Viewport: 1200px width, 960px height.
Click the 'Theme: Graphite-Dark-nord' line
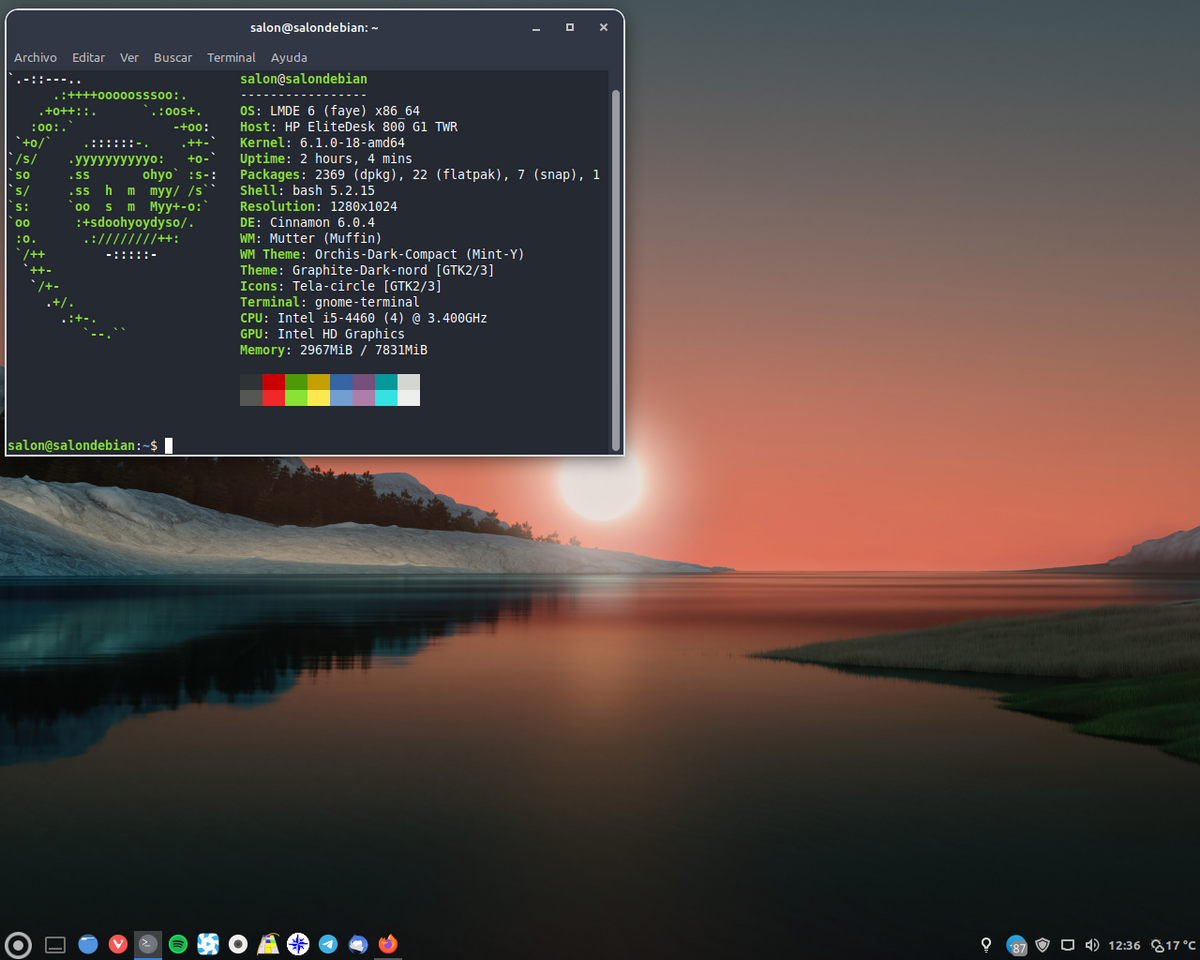tap(367, 270)
